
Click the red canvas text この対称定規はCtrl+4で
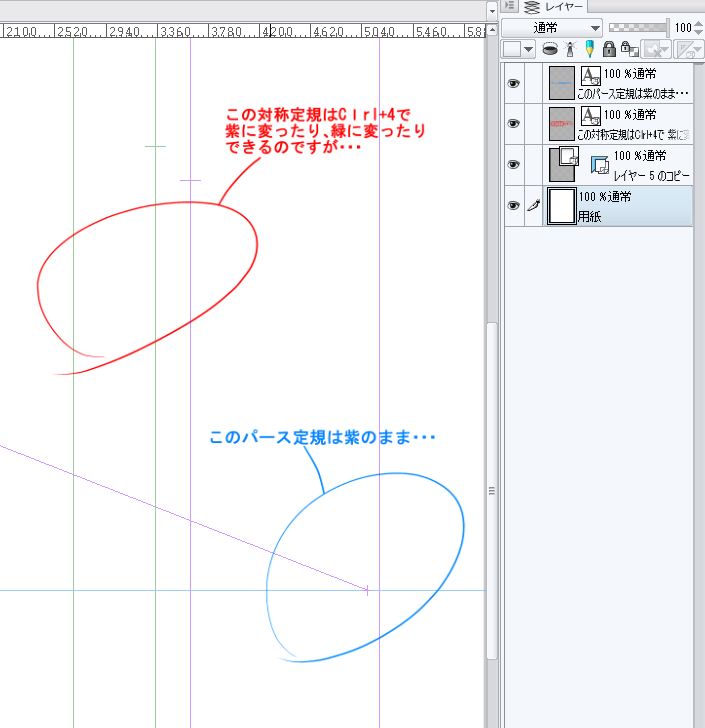pos(318,114)
